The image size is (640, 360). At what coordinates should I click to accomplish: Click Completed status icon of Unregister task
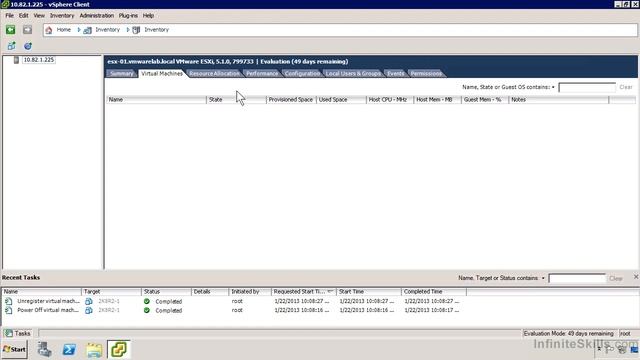pos(147,301)
